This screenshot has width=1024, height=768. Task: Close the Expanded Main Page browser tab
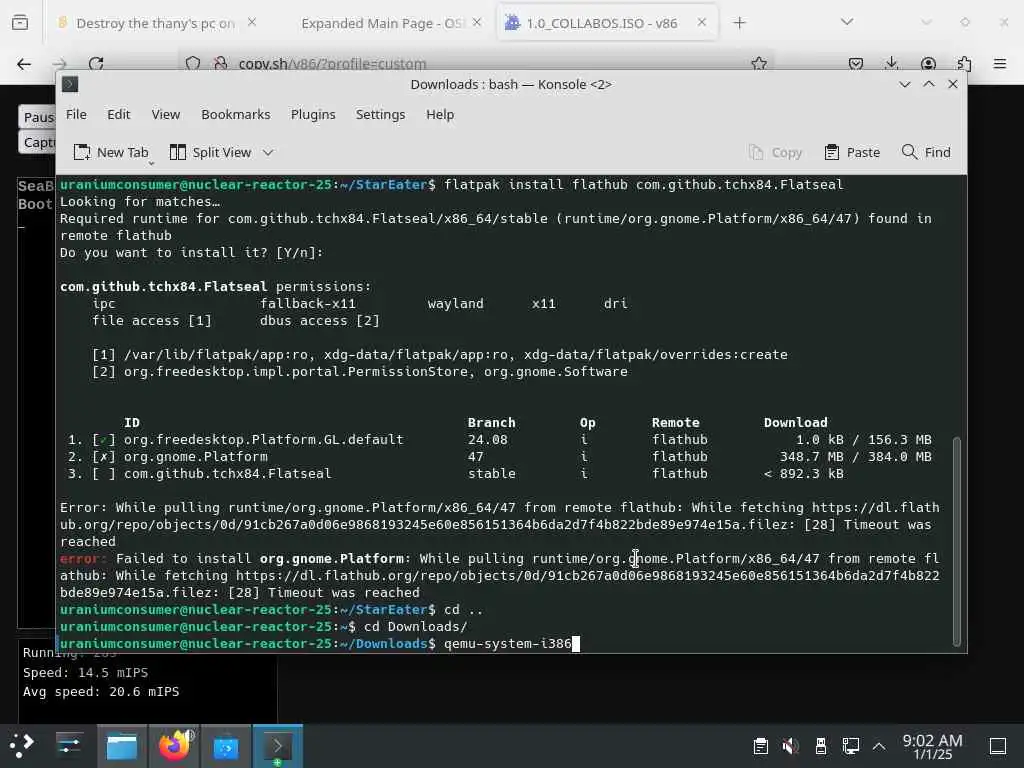[x=477, y=23]
